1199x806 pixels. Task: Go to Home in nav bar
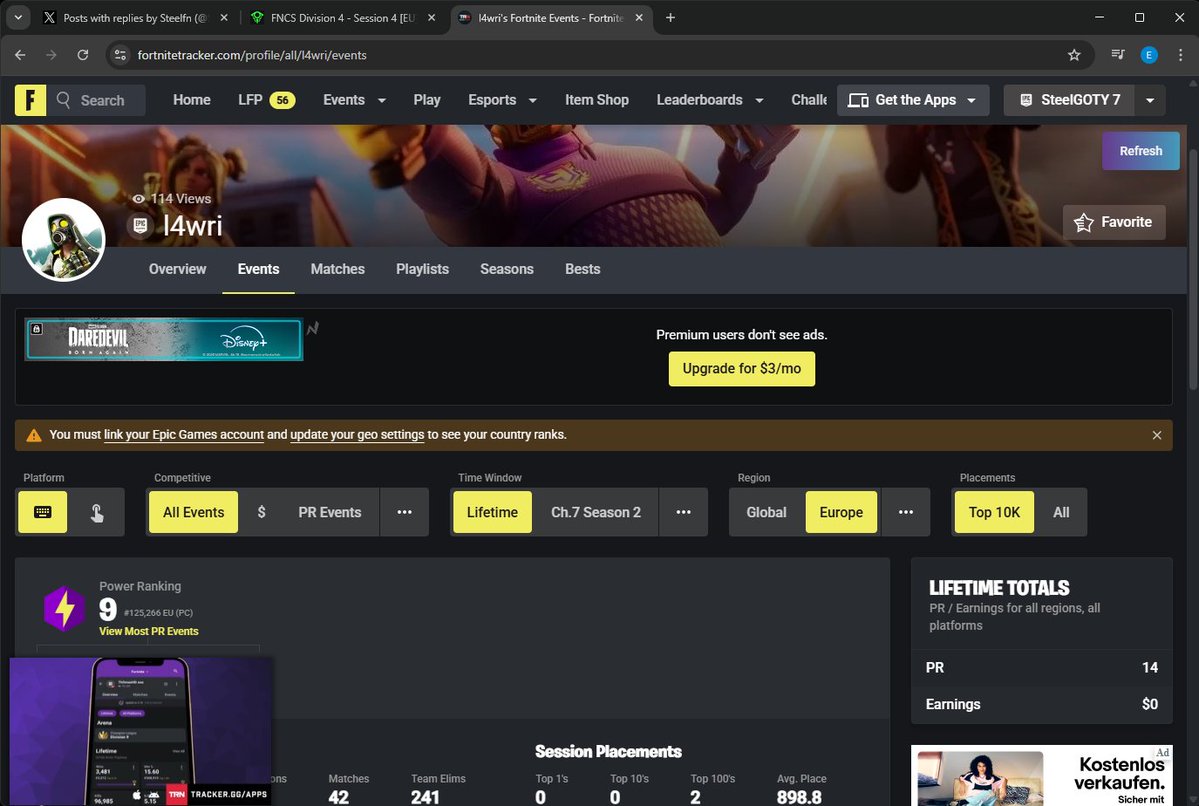(192, 100)
